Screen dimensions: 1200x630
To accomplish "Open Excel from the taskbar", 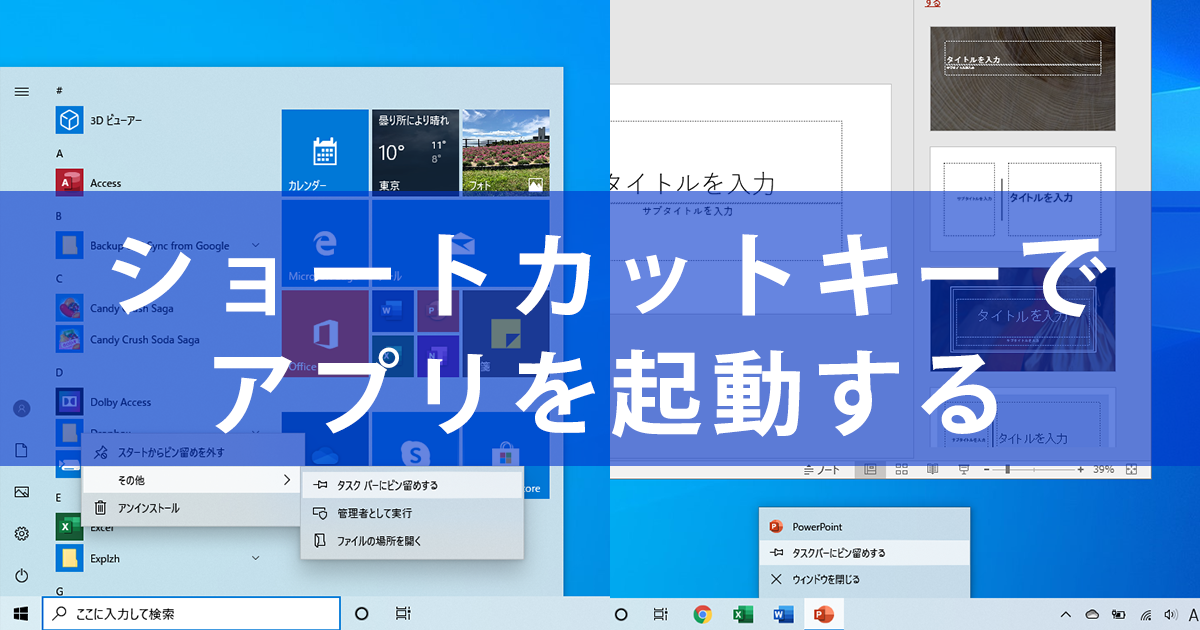I will pyautogui.click(x=743, y=614).
